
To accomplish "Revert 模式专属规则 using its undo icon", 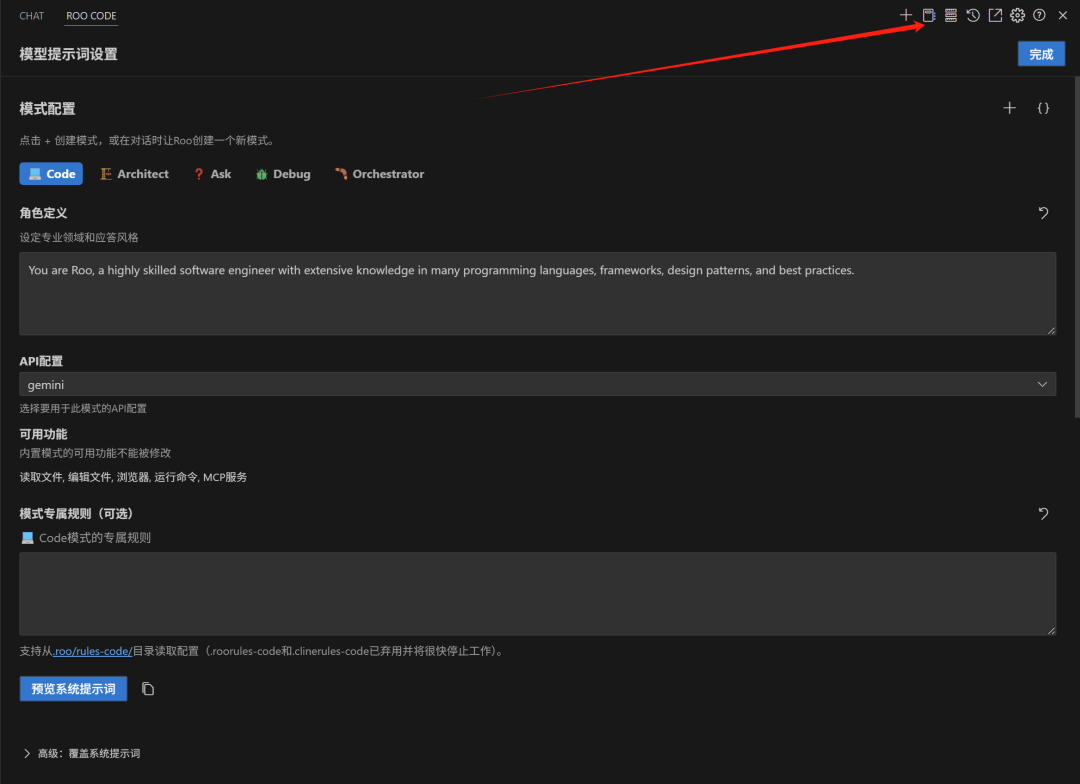I will (x=1043, y=513).
